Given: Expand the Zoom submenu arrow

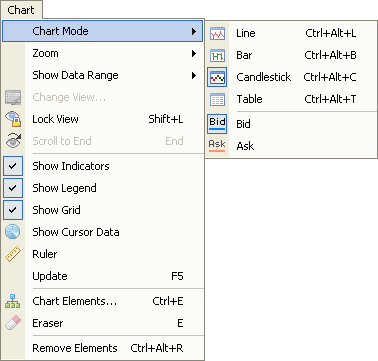Looking at the screenshot, I should pyautogui.click(x=194, y=53).
